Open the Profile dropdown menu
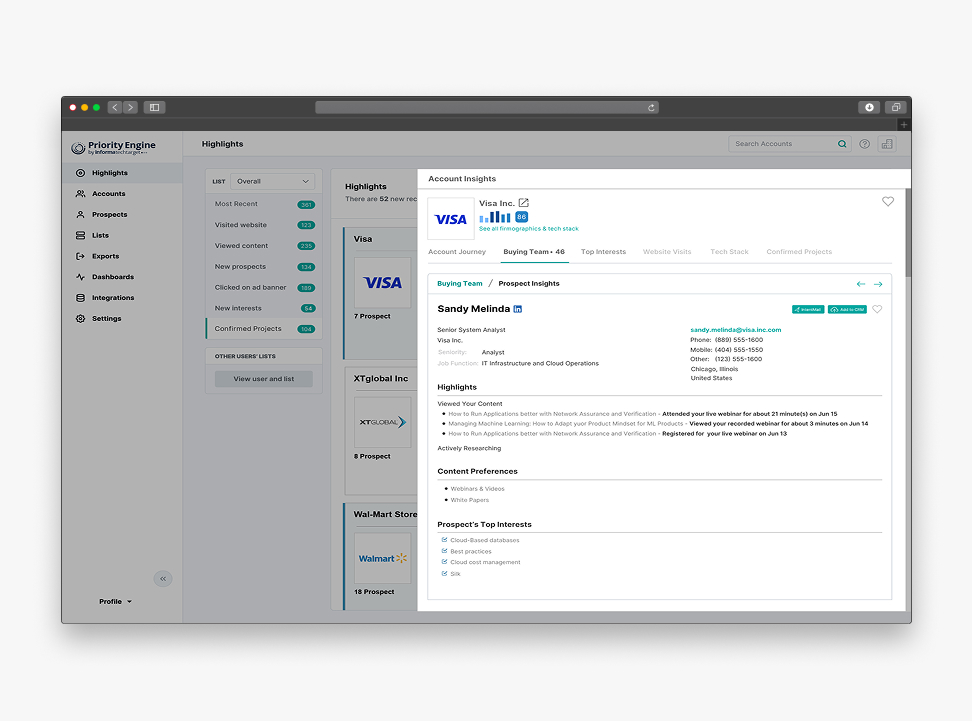 click(115, 602)
